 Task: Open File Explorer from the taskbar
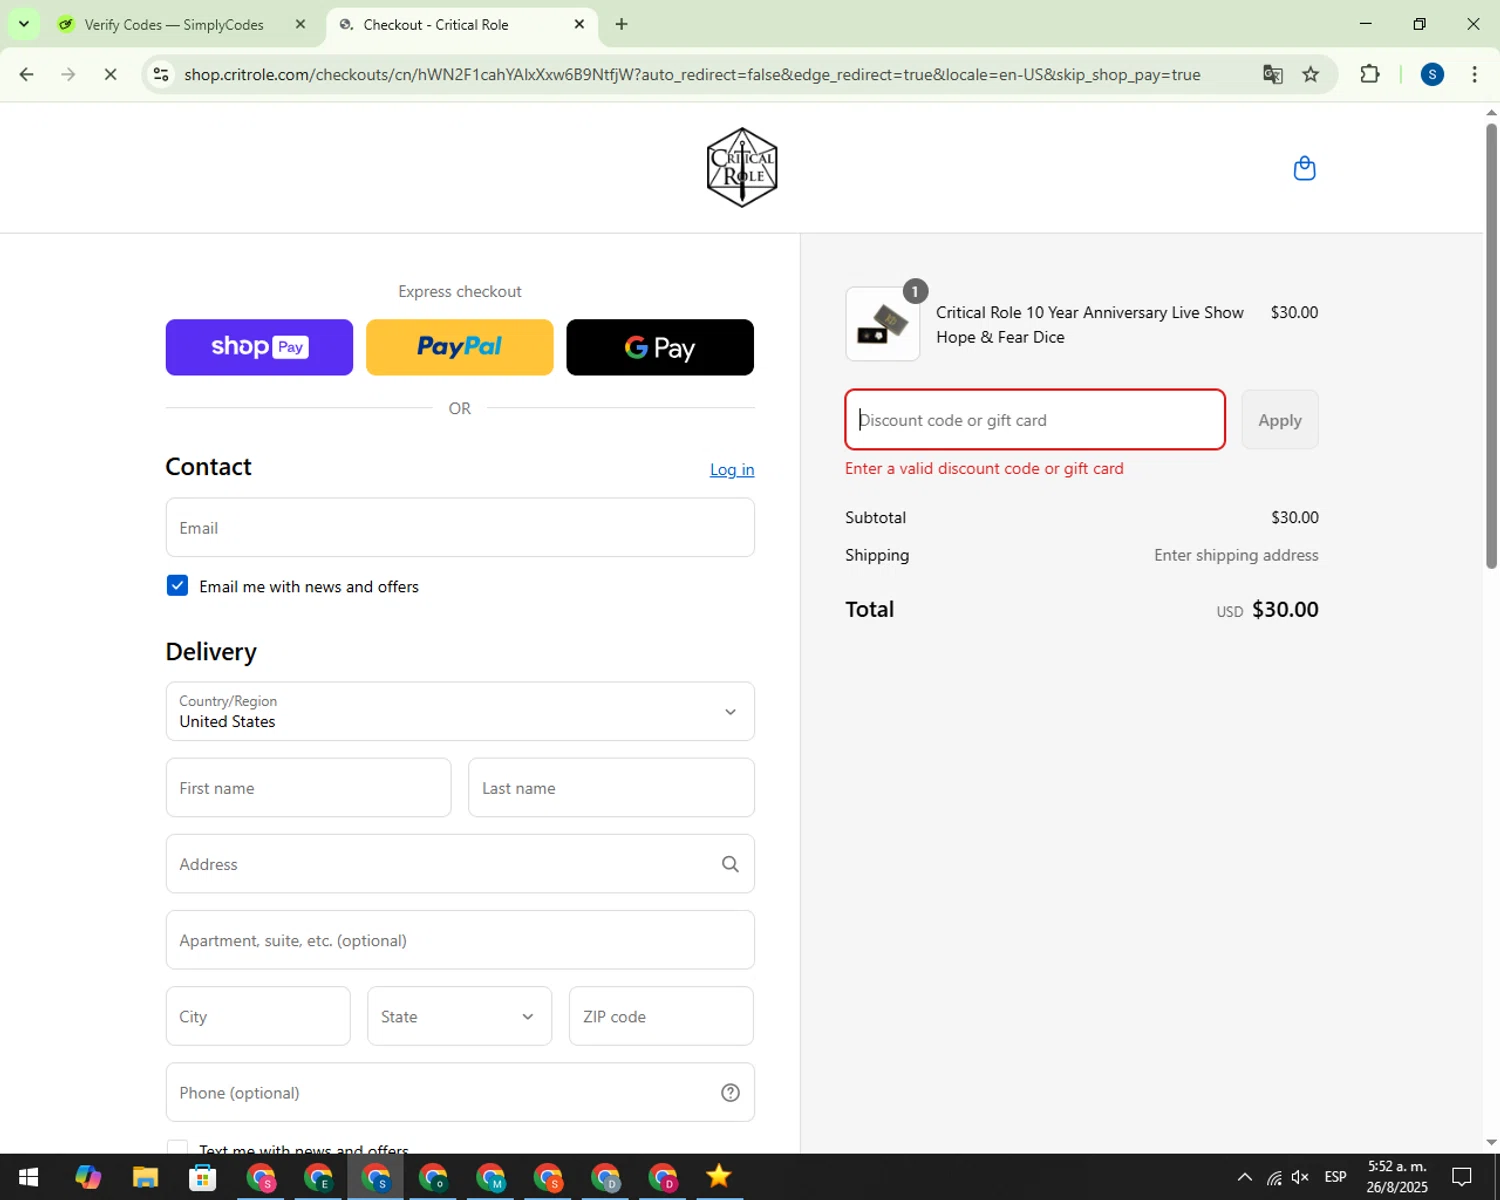click(145, 1177)
